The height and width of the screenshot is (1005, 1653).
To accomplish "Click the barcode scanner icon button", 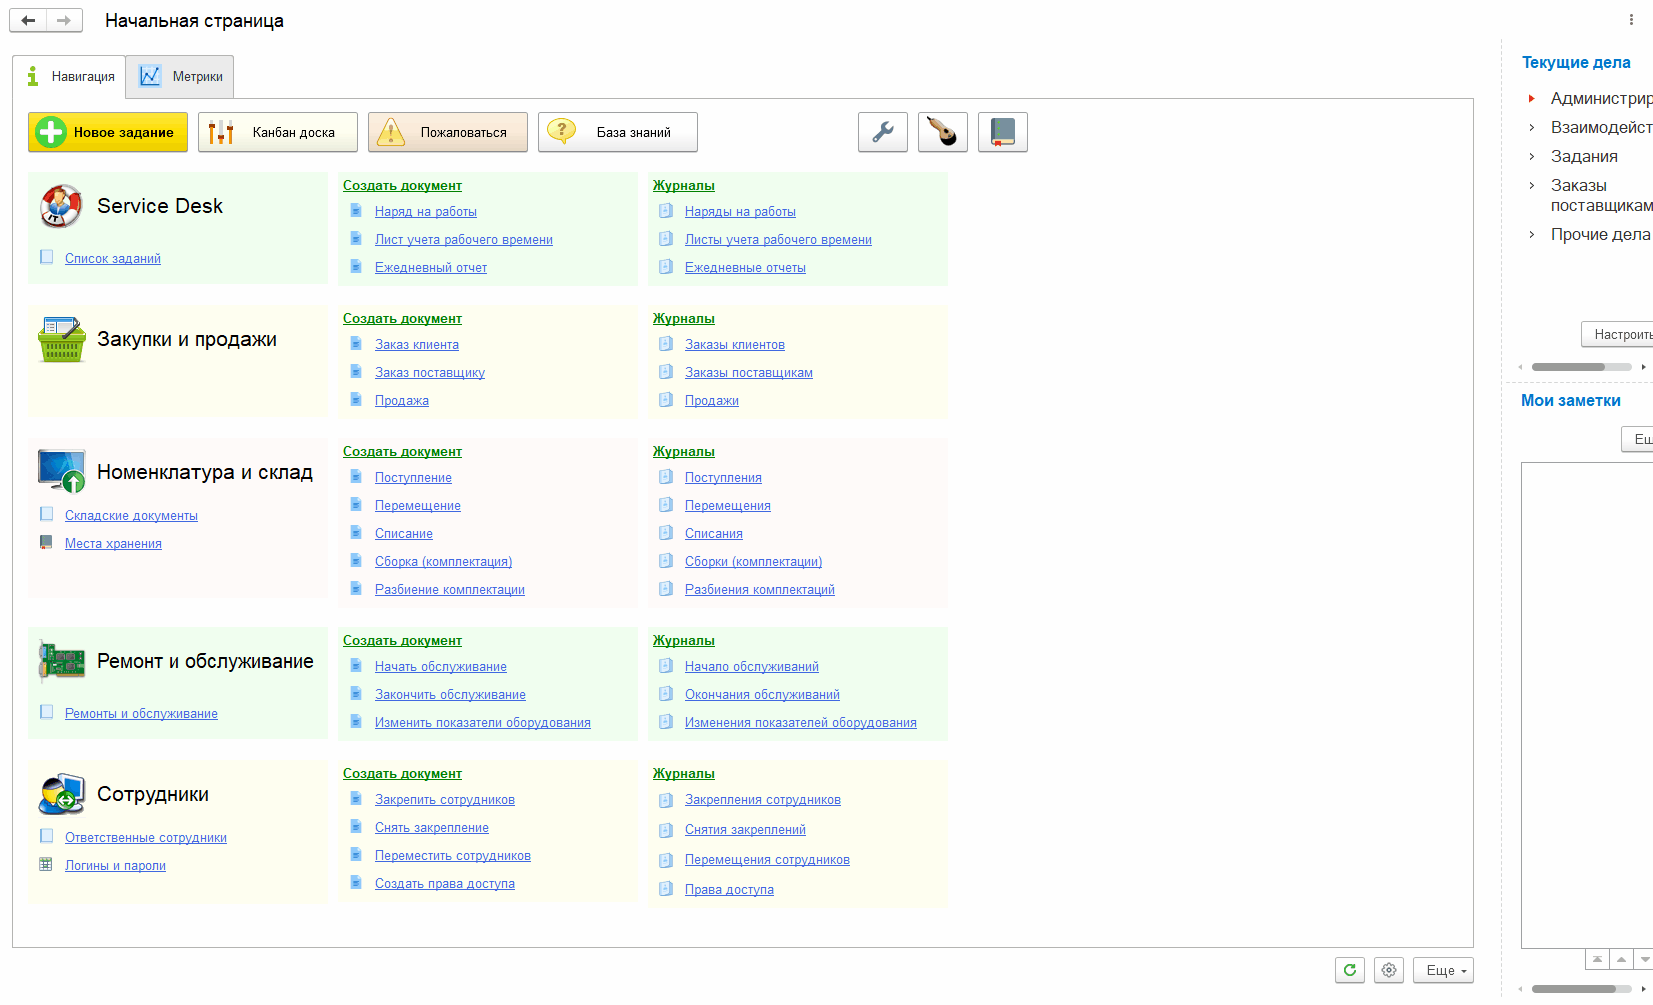I will pos(942,132).
